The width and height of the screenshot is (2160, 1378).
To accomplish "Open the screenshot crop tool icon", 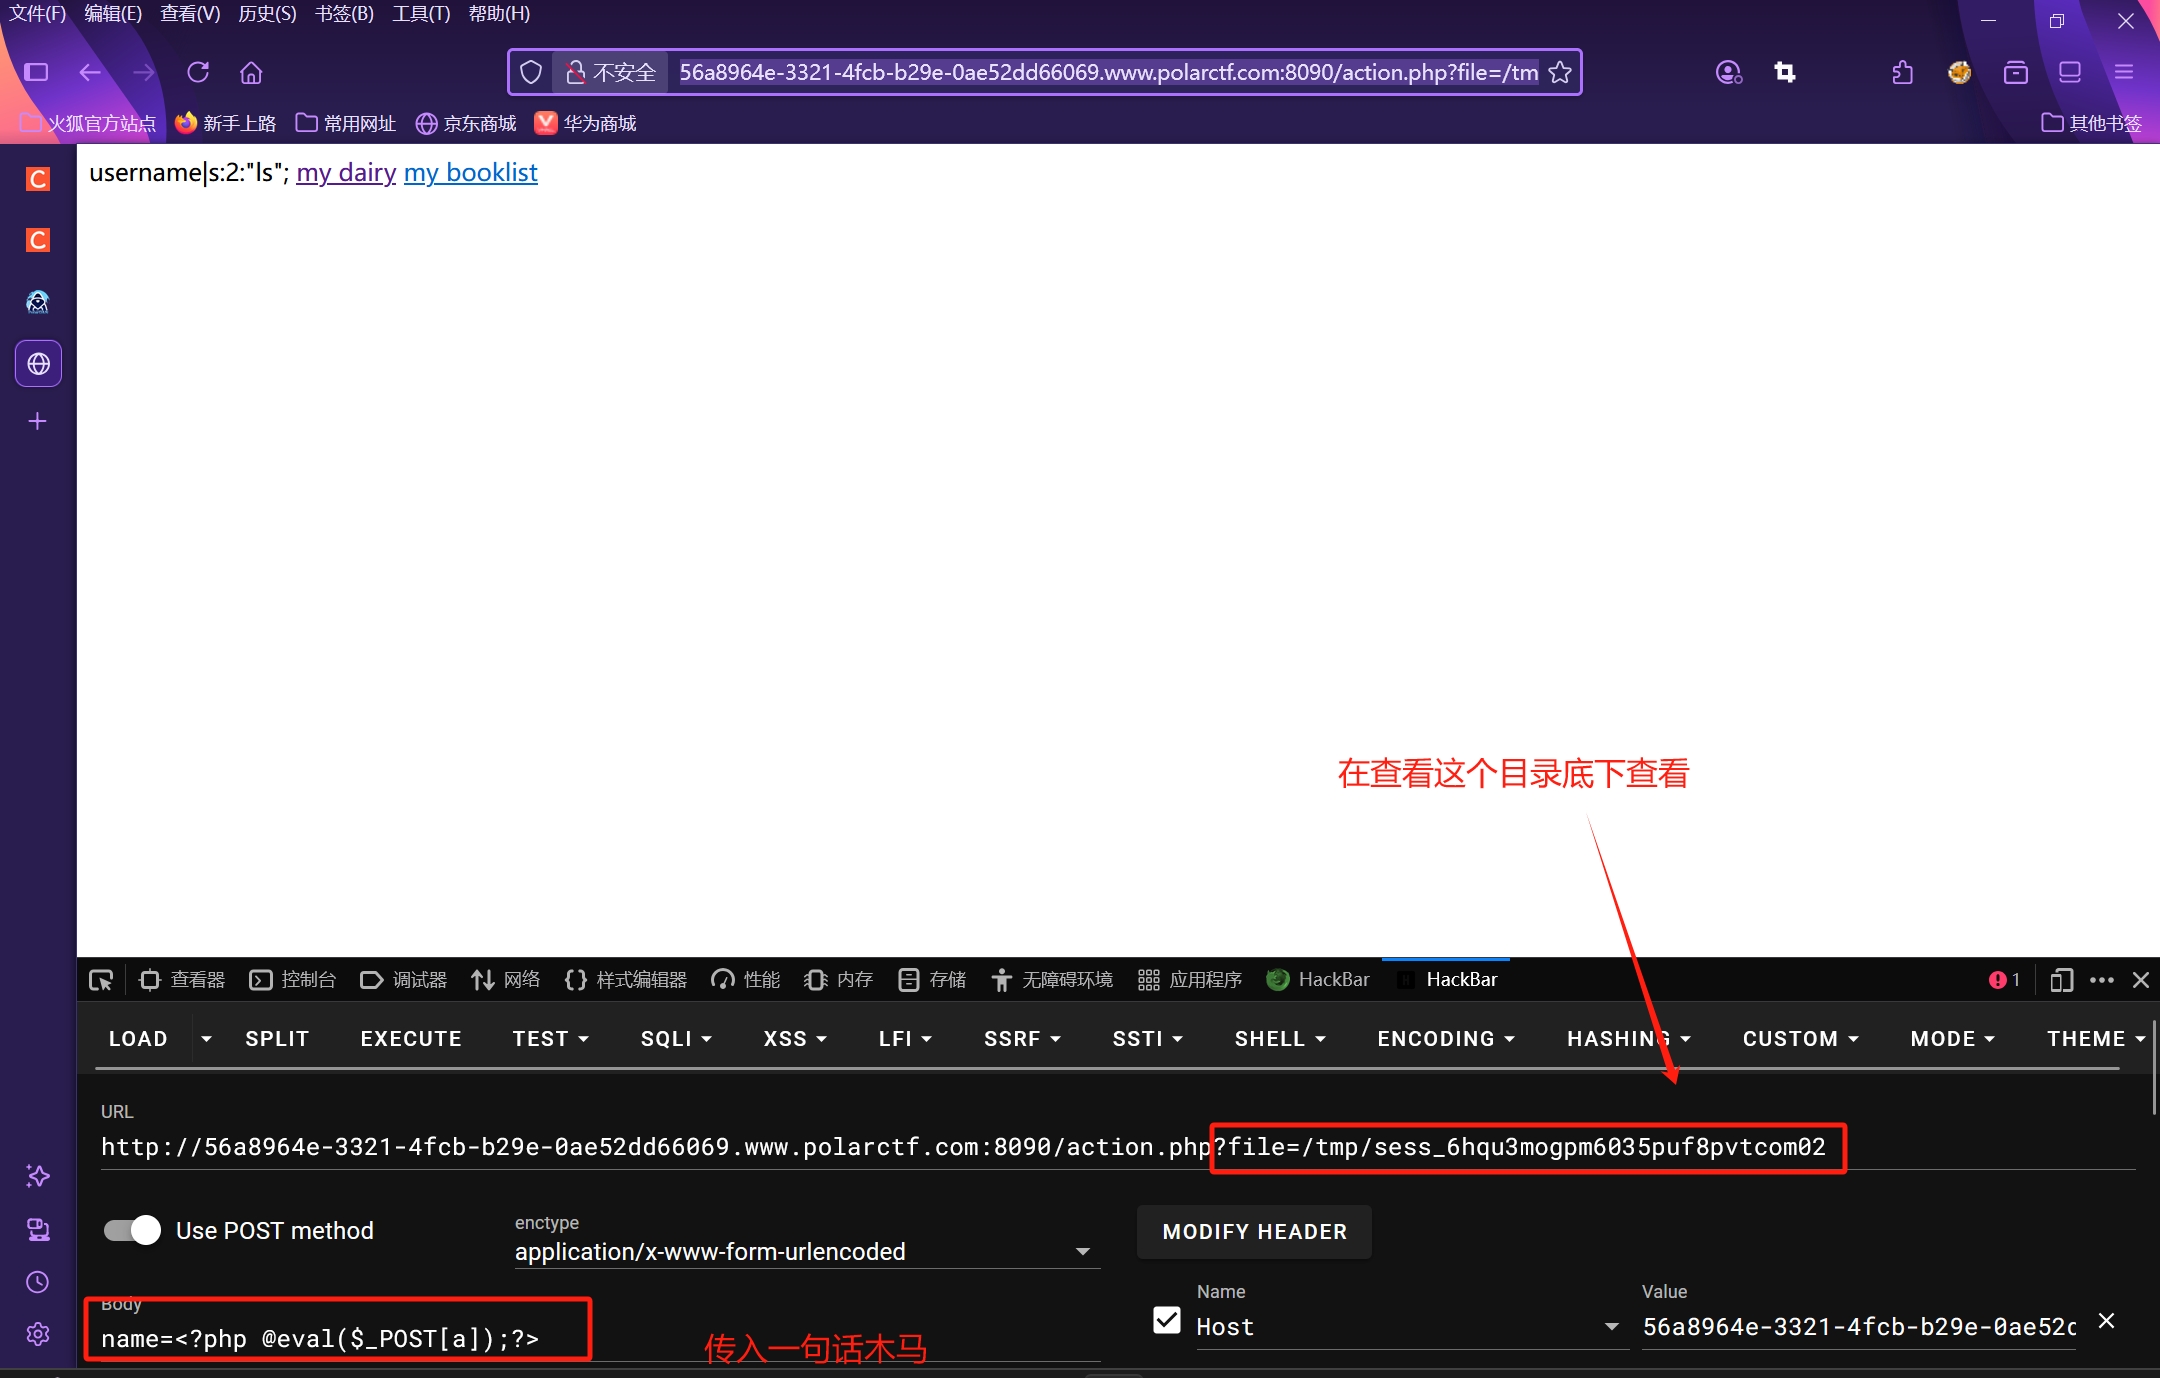I will coord(1785,72).
